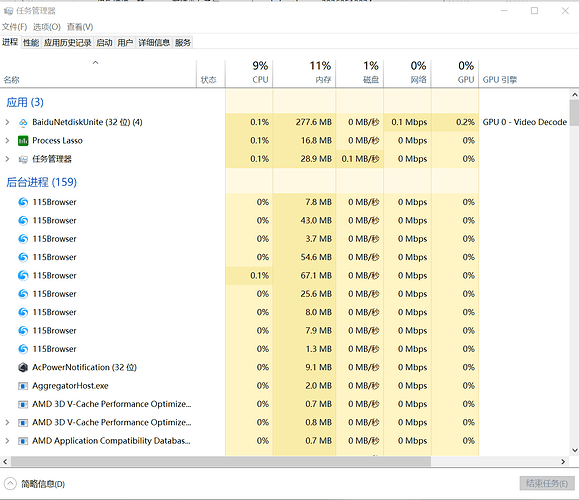The height and width of the screenshot is (500, 579).
Task: Click the green Process Lasso icon
Action: point(23,141)
